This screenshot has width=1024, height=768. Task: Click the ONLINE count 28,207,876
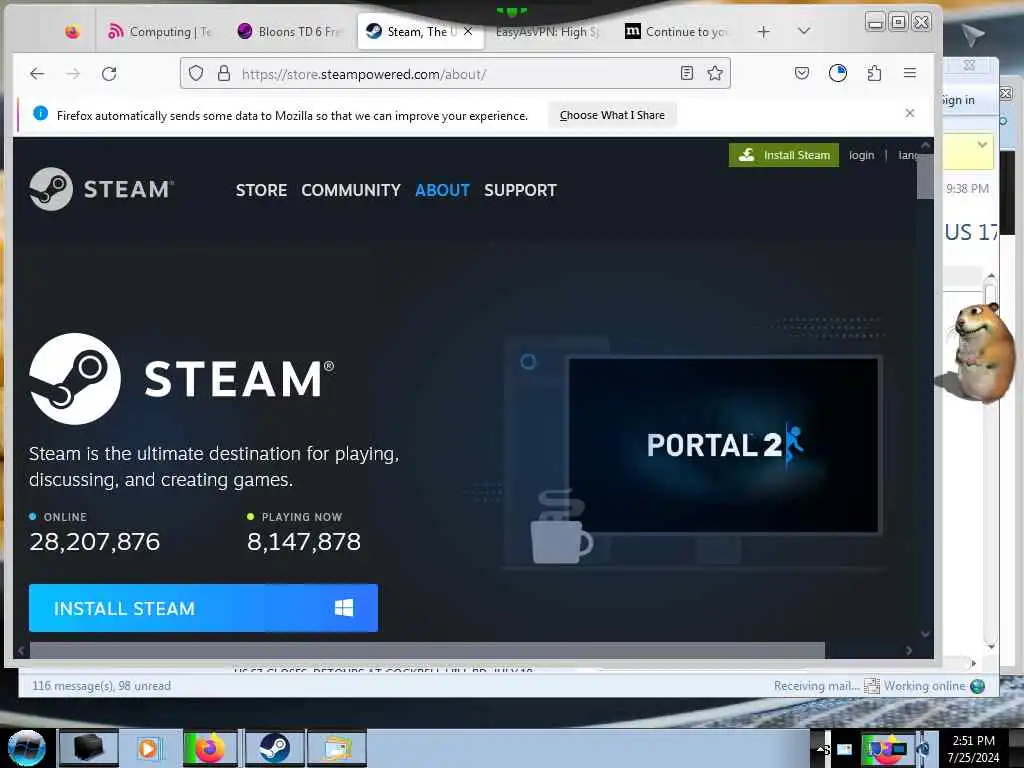tap(95, 541)
